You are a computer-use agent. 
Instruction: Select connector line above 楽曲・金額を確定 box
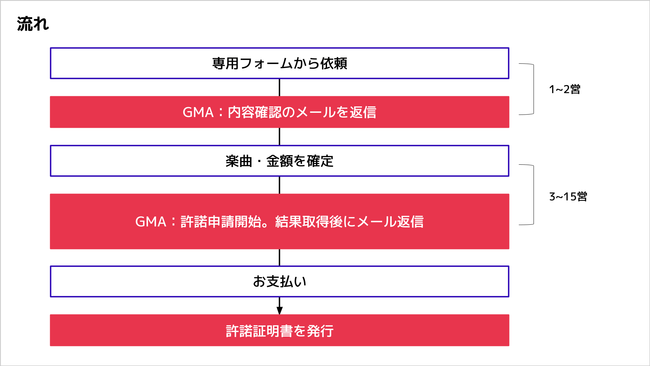pyautogui.click(x=279, y=136)
